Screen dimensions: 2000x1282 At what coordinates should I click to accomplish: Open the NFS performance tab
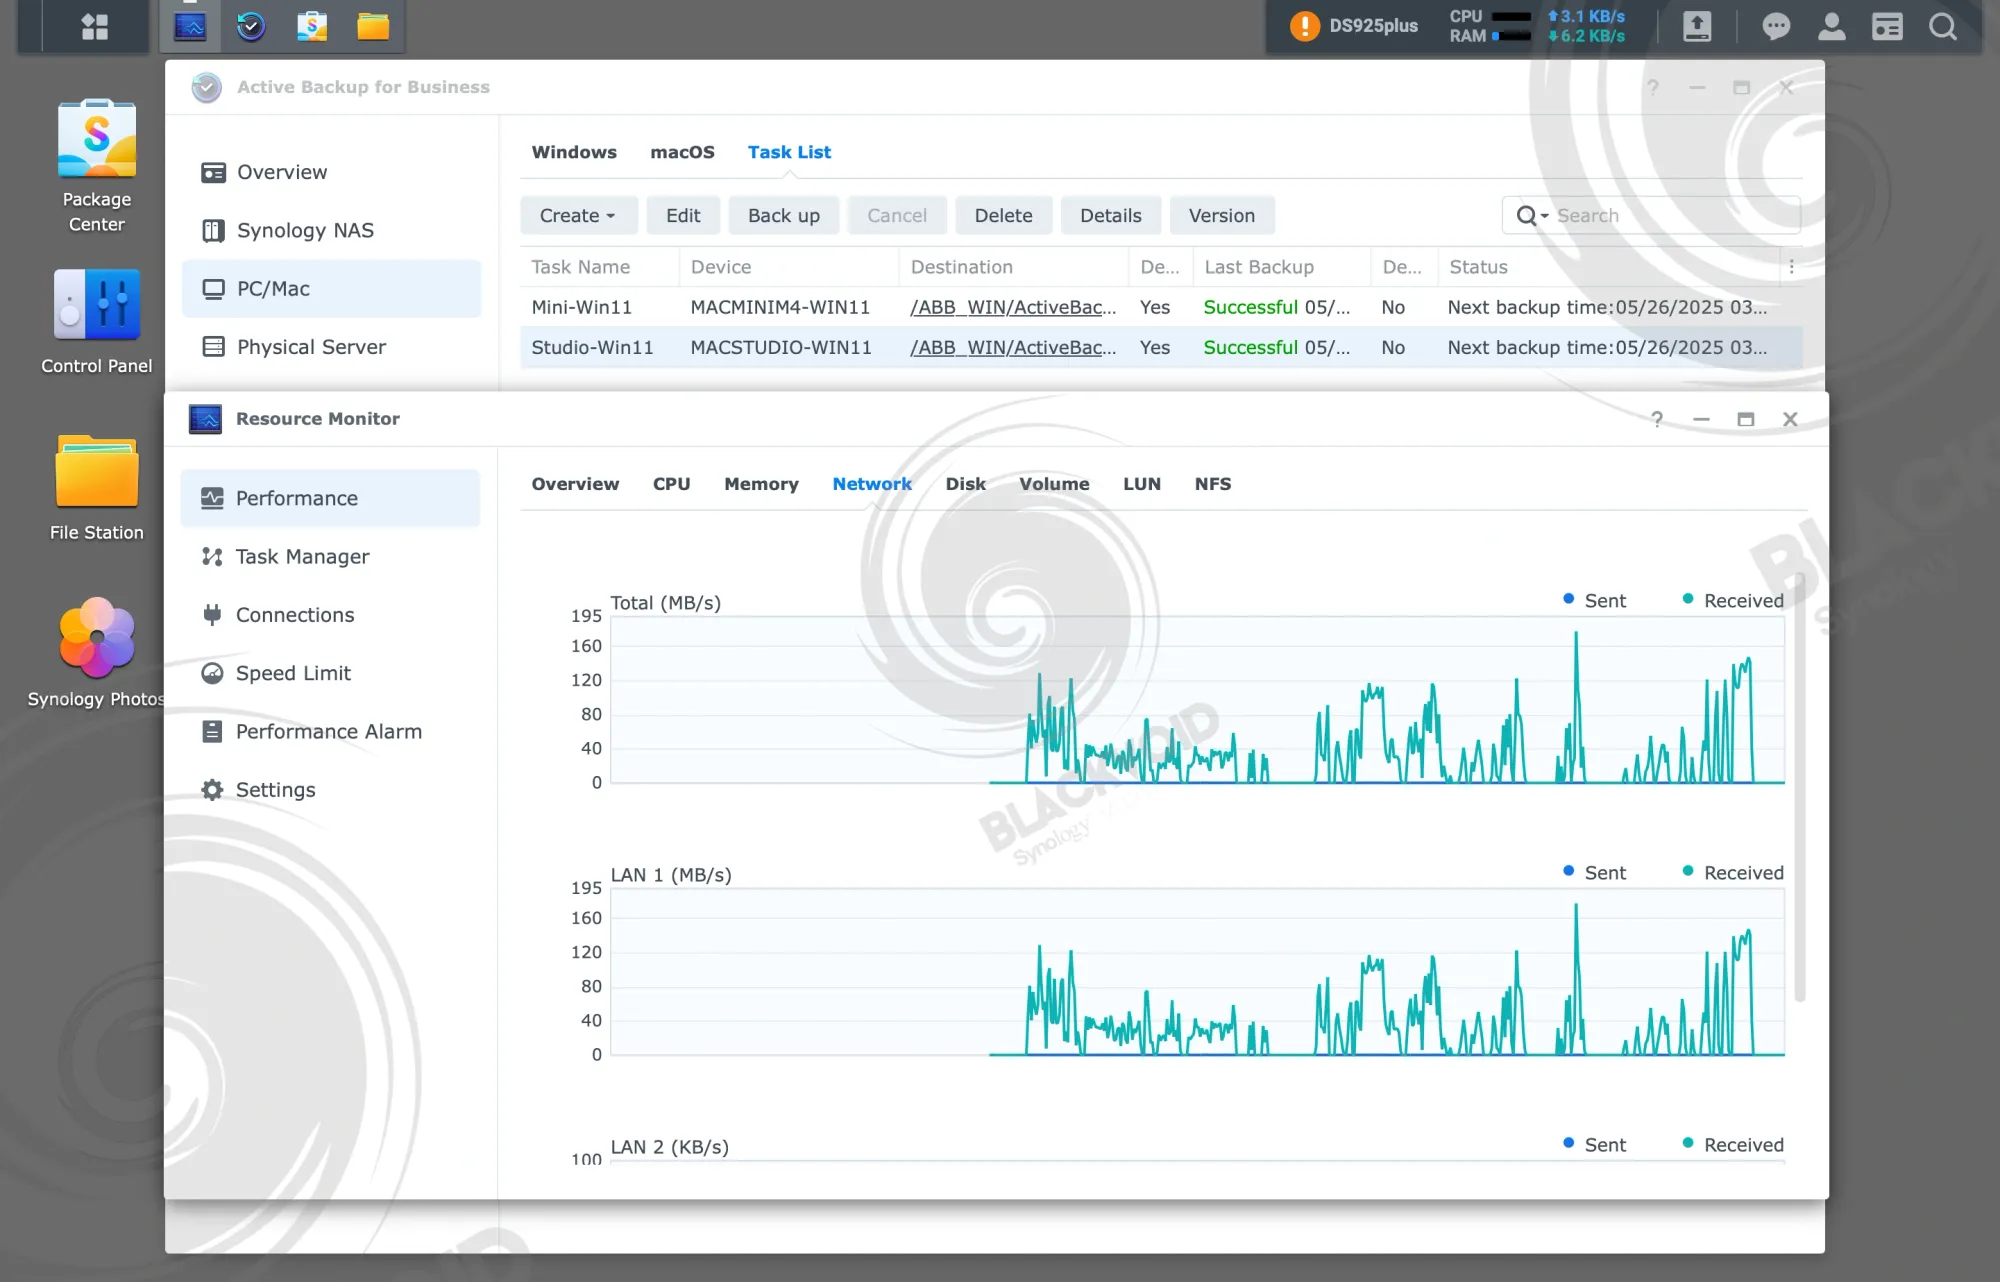coord(1212,484)
